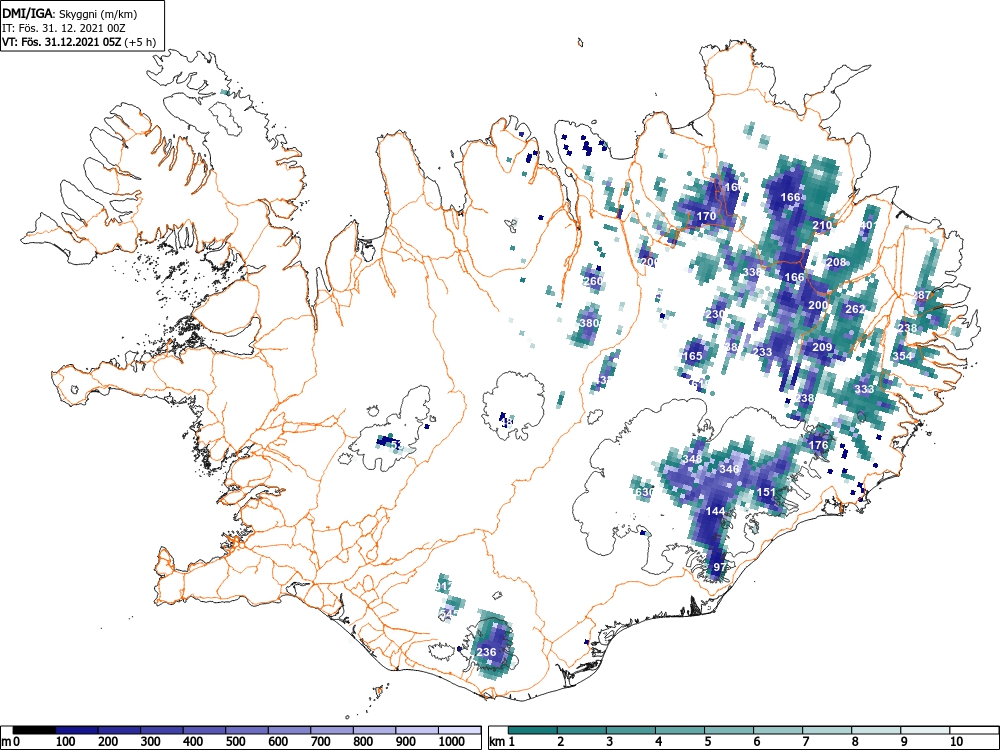The height and width of the screenshot is (750, 1000).
Task: Click the 500 label on the metre scale
Action: (235, 742)
